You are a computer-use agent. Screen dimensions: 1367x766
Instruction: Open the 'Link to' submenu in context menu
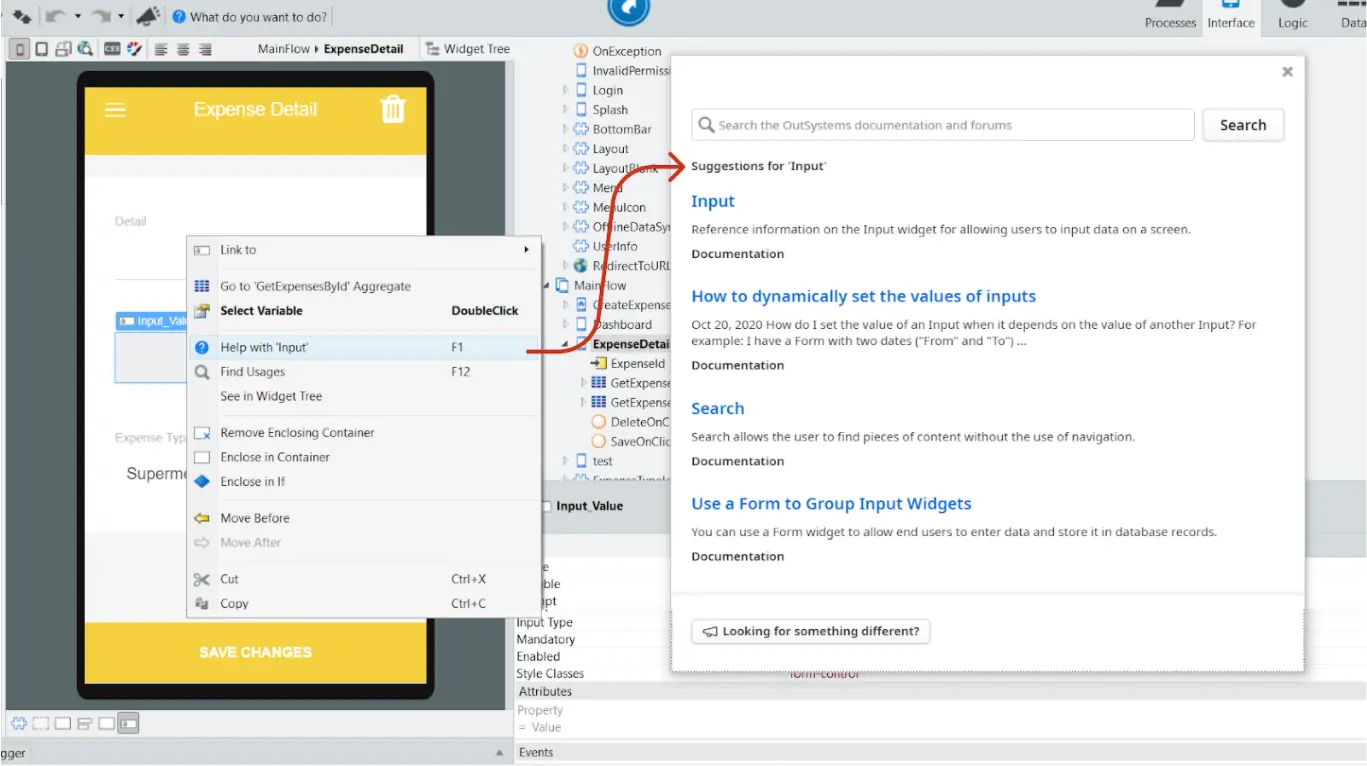coord(364,250)
